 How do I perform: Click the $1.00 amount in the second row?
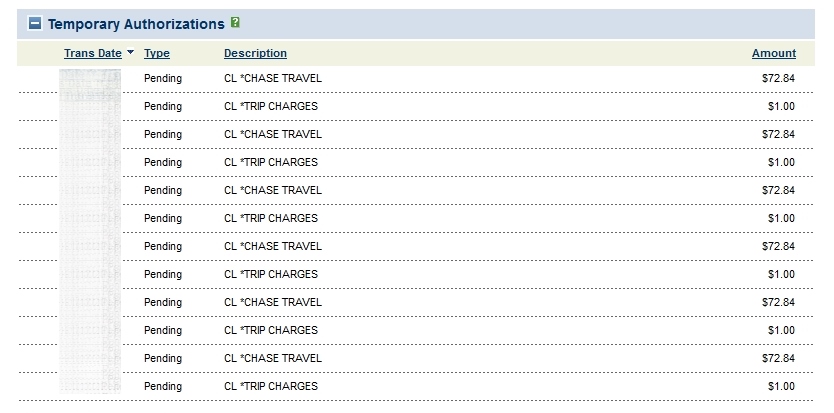(781, 106)
